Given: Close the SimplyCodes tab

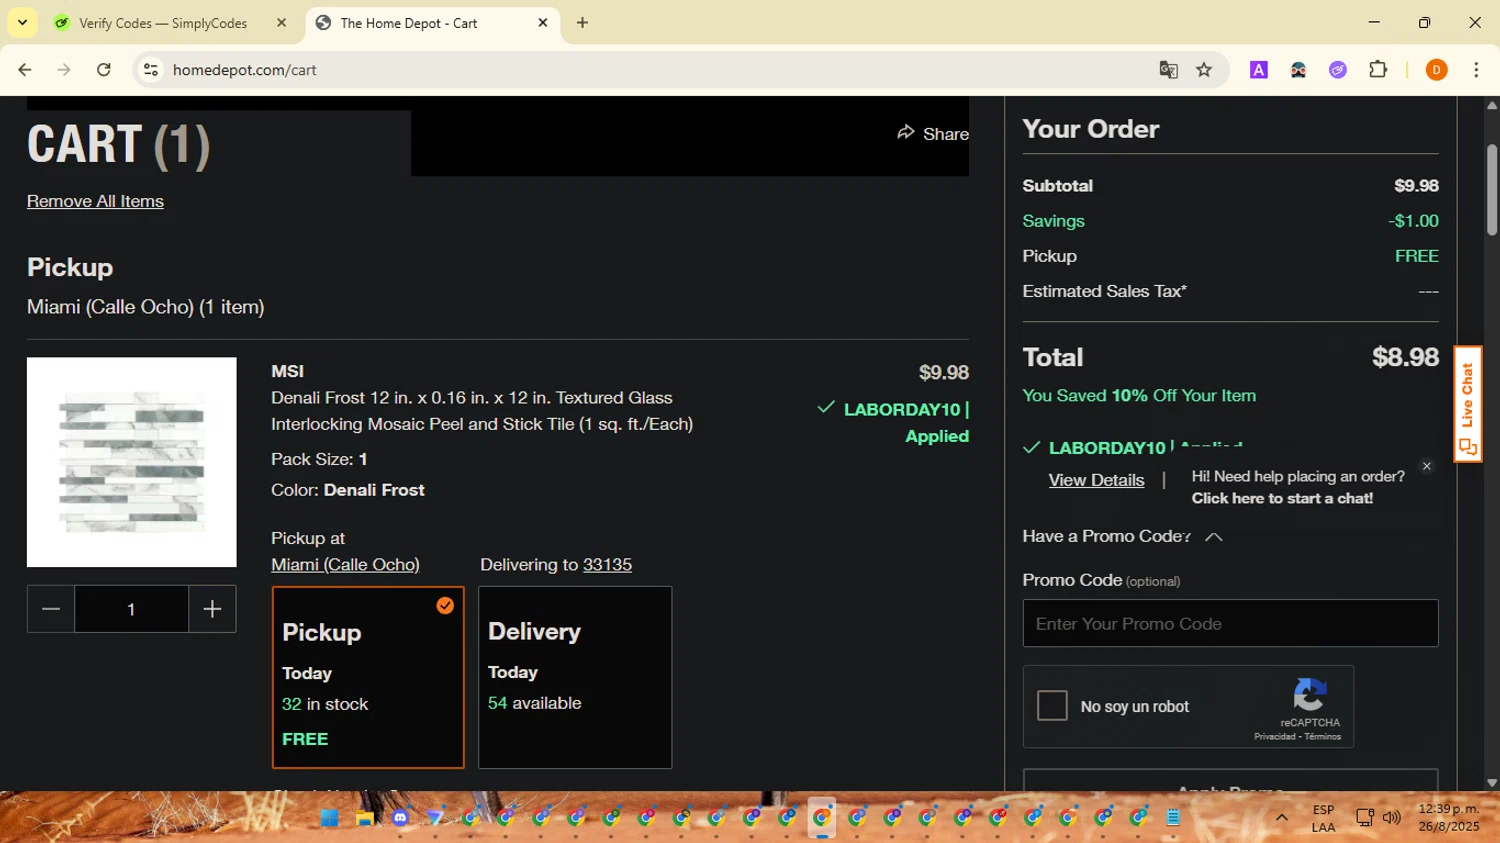Looking at the screenshot, I should point(281,22).
